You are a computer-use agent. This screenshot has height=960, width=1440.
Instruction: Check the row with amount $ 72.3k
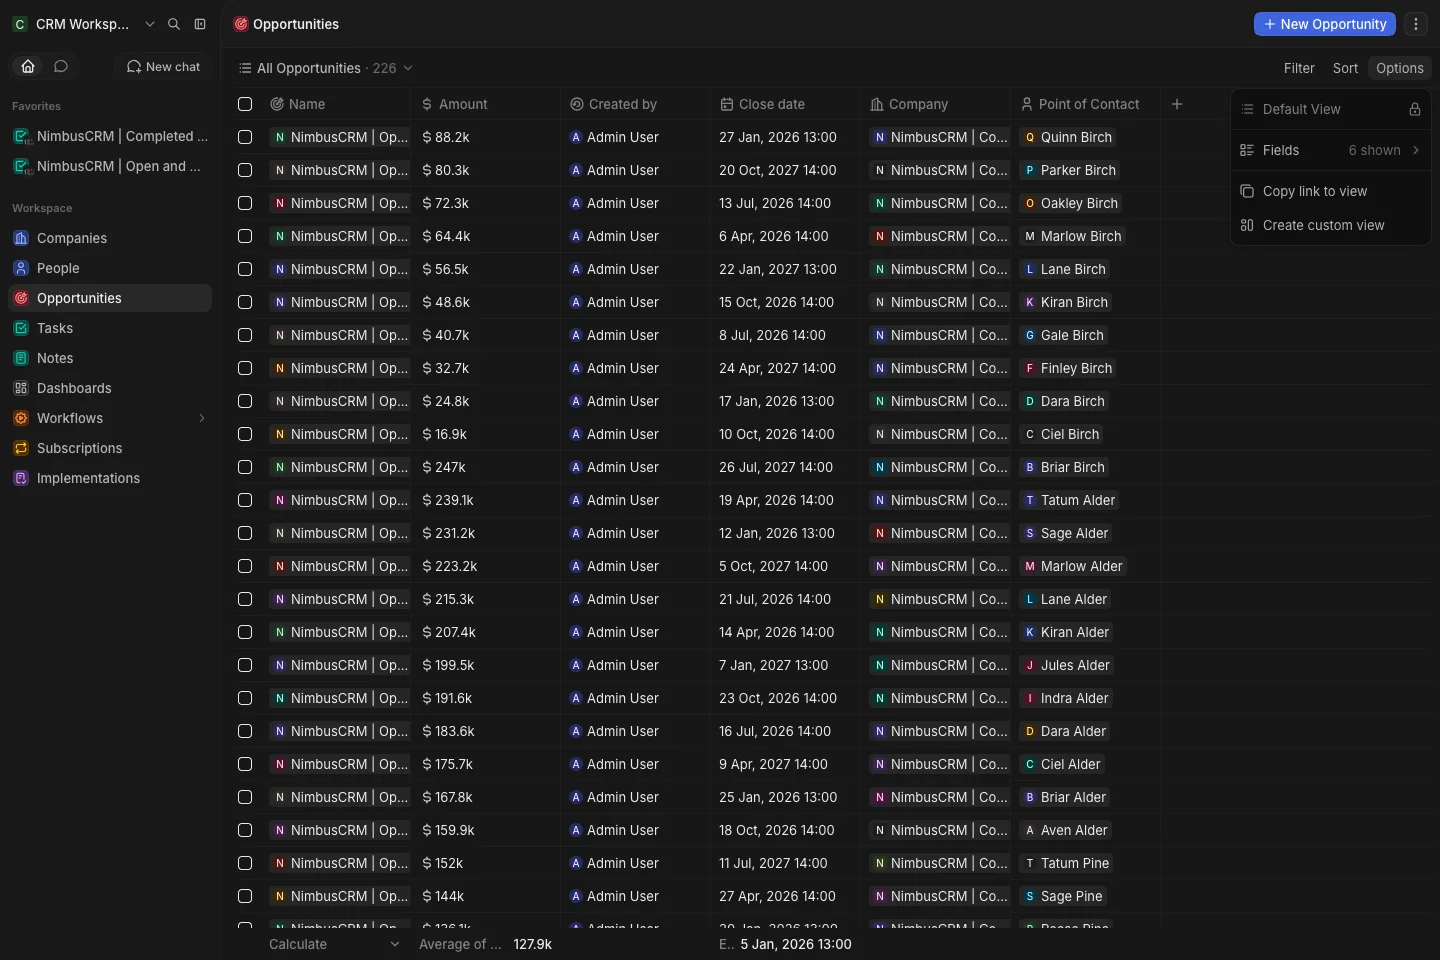(245, 203)
